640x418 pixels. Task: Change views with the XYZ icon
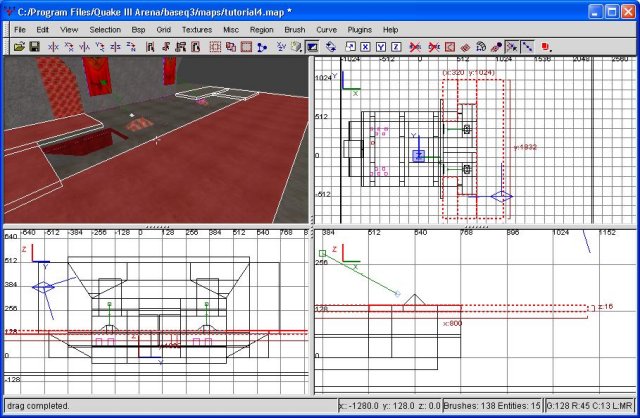pyautogui.click(x=281, y=47)
